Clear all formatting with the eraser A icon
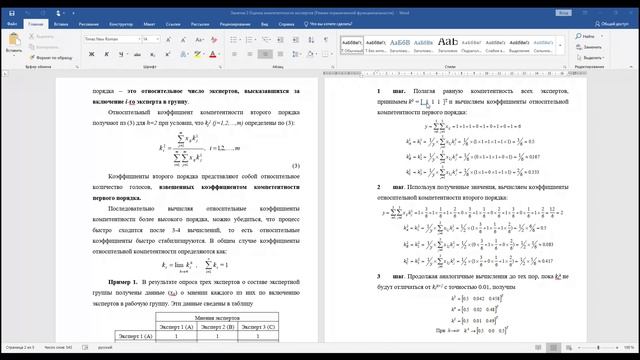Screen dimensions: 640x360 click(214, 40)
